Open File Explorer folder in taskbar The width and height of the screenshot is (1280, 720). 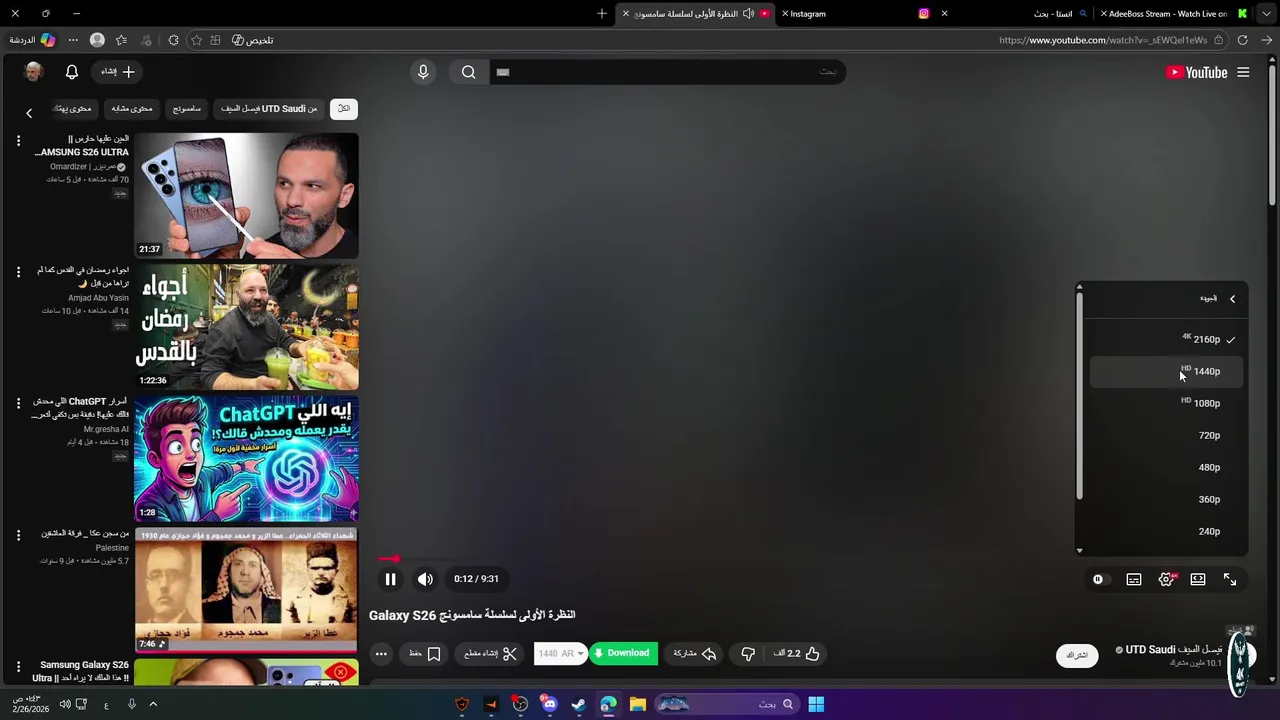637,704
